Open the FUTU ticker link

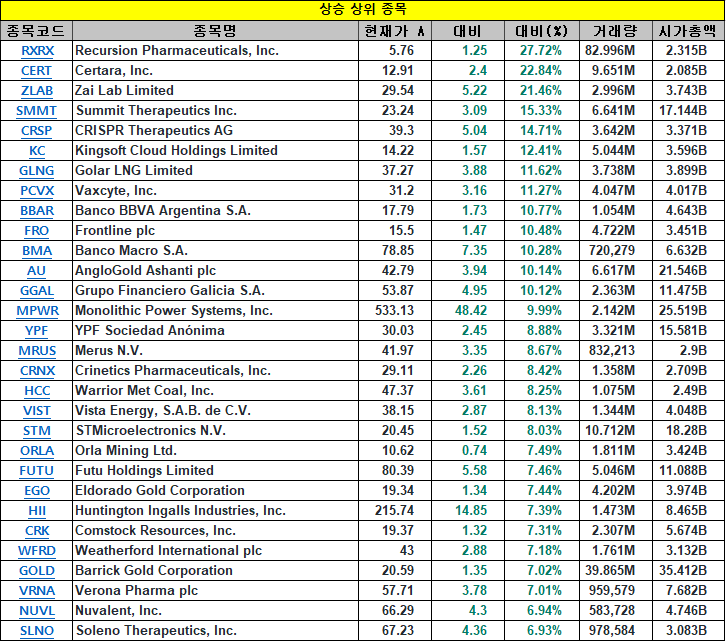[37, 471]
